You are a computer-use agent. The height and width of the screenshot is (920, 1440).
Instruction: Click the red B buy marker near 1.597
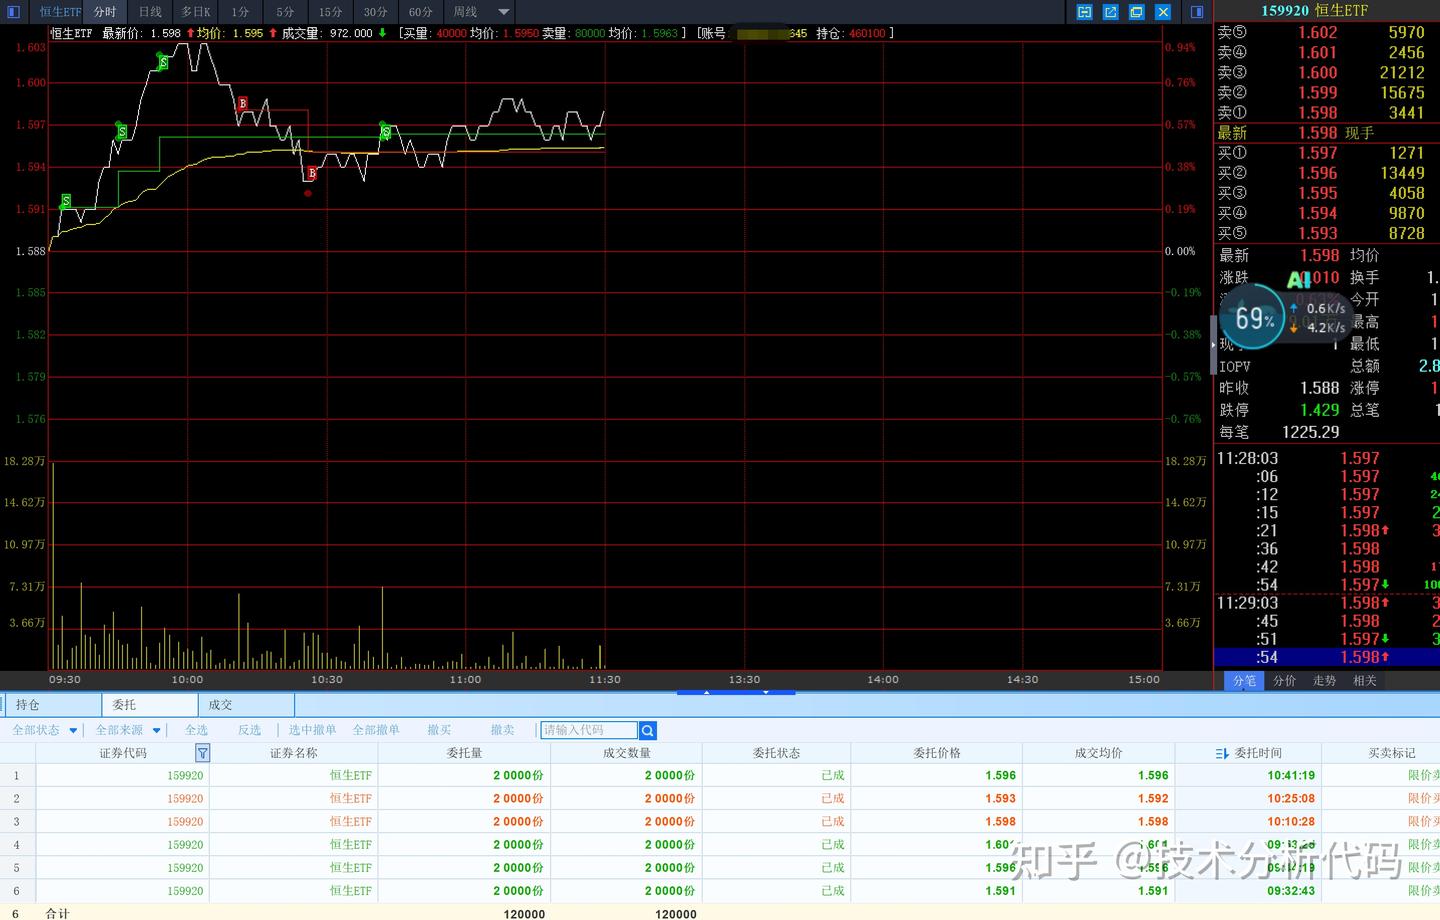coord(243,104)
